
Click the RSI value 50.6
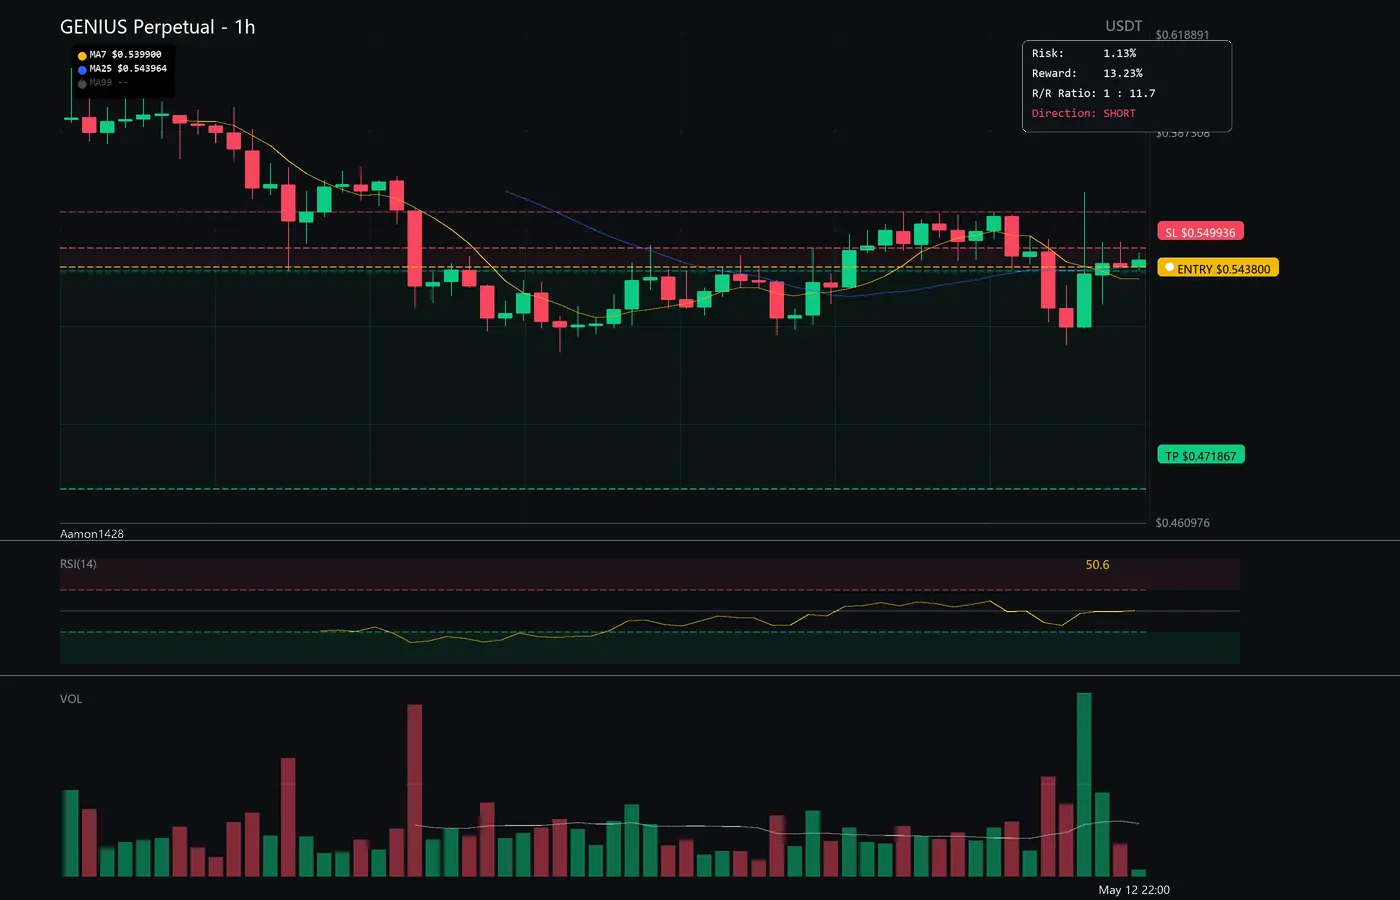pos(1097,565)
